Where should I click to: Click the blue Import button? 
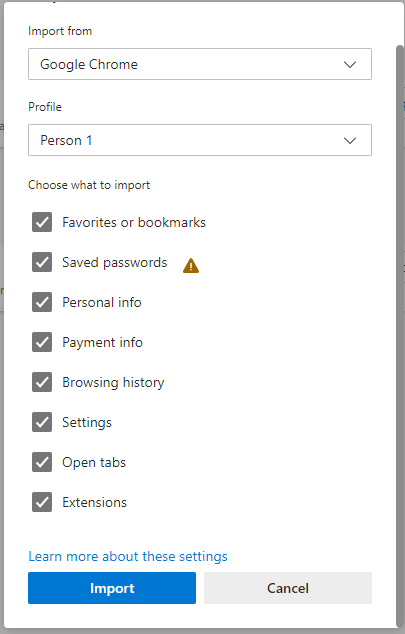click(112, 588)
